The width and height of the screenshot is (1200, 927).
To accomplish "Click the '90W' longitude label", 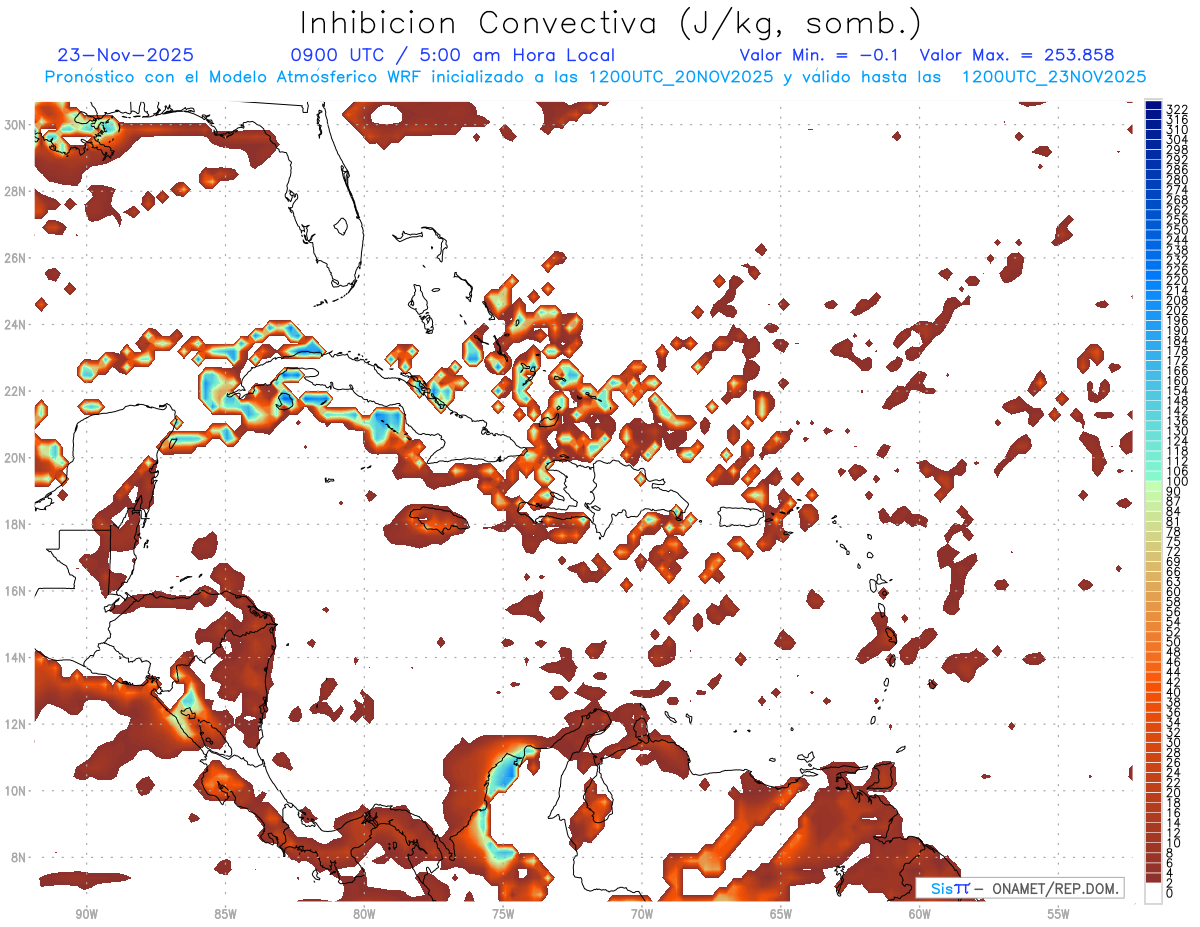I will (87, 914).
